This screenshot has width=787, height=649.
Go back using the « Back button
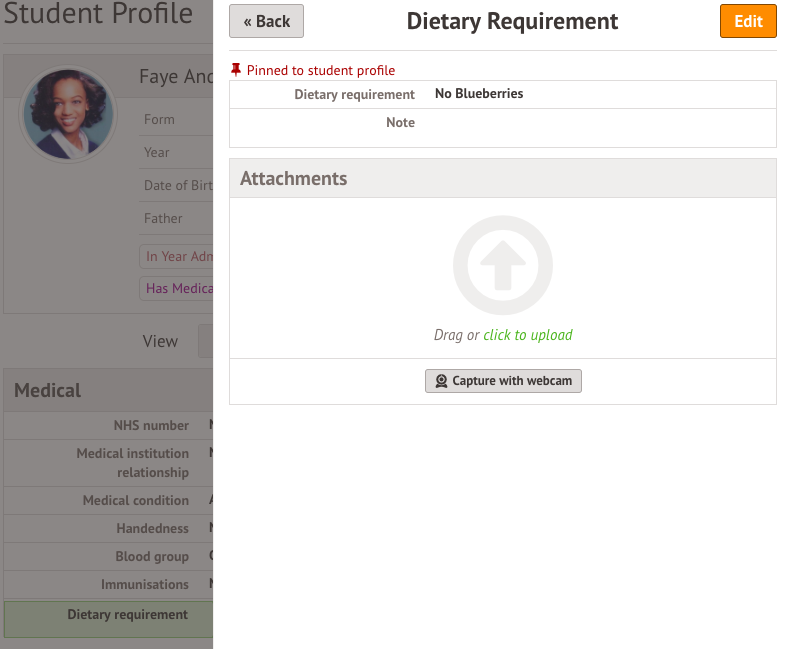(266, 21)
